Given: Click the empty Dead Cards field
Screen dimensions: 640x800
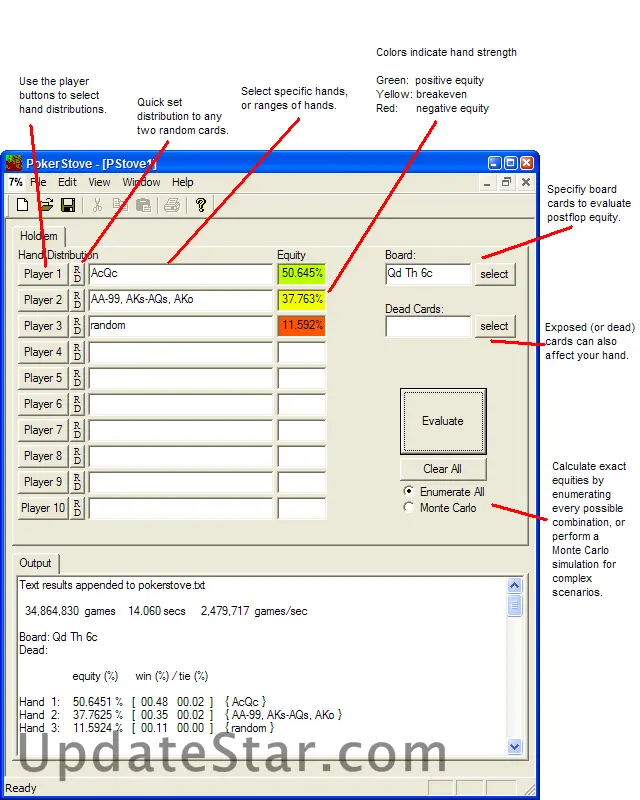Looking at the screenshot, I should pos(428,326).
